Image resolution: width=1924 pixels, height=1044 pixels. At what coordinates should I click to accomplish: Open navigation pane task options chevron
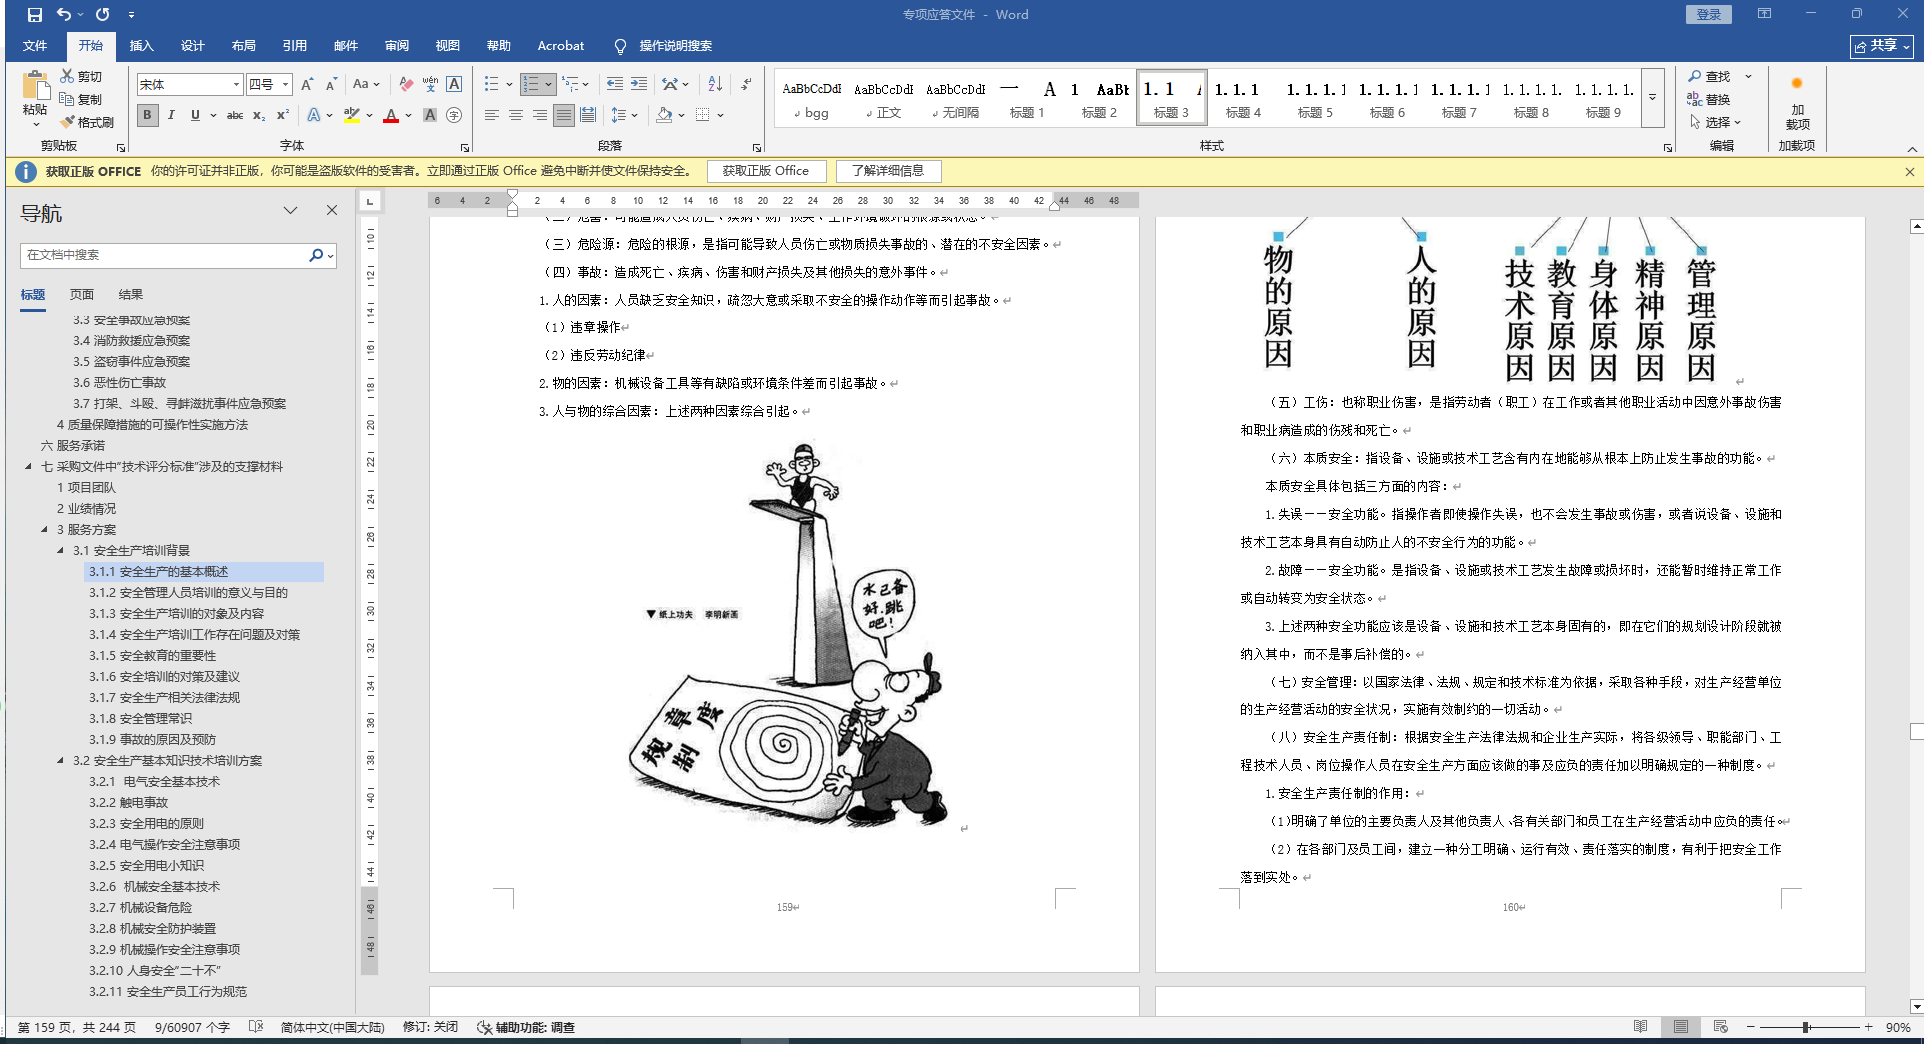pos(291,210)
